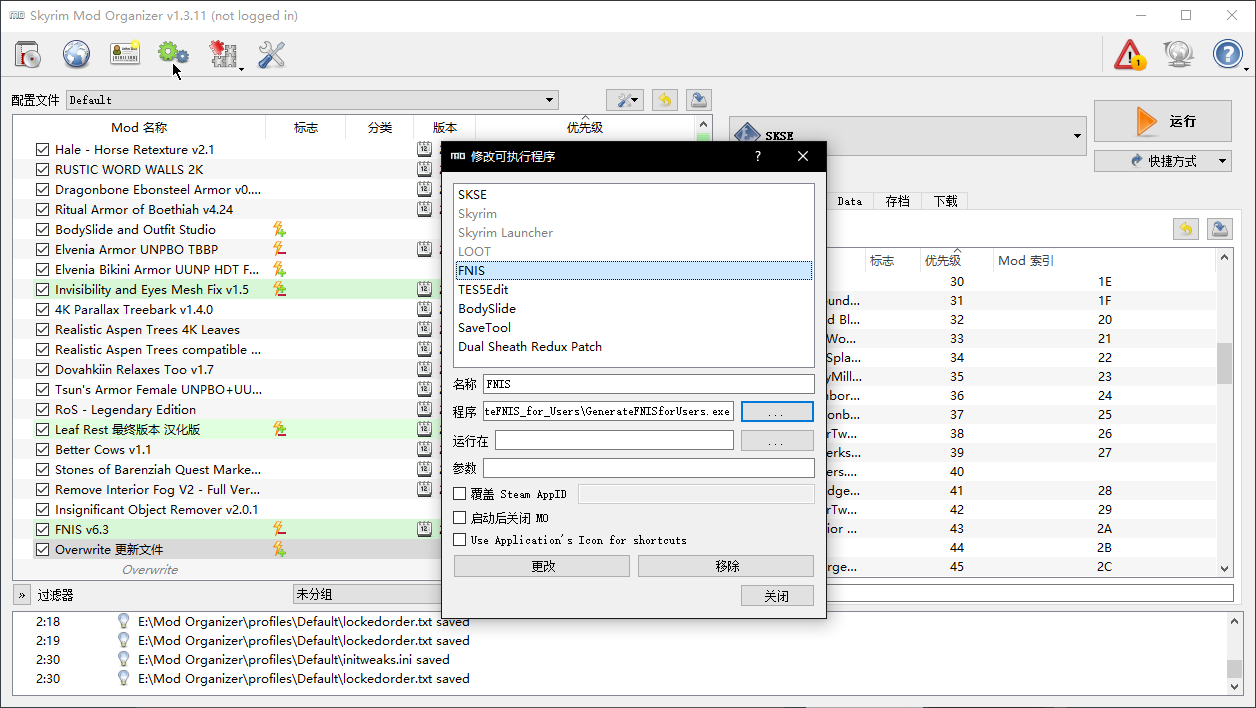Click lightbulb icon of initweaks.ini log entry
Viewport: 1256px width, 708px height.
coord(124,659)
